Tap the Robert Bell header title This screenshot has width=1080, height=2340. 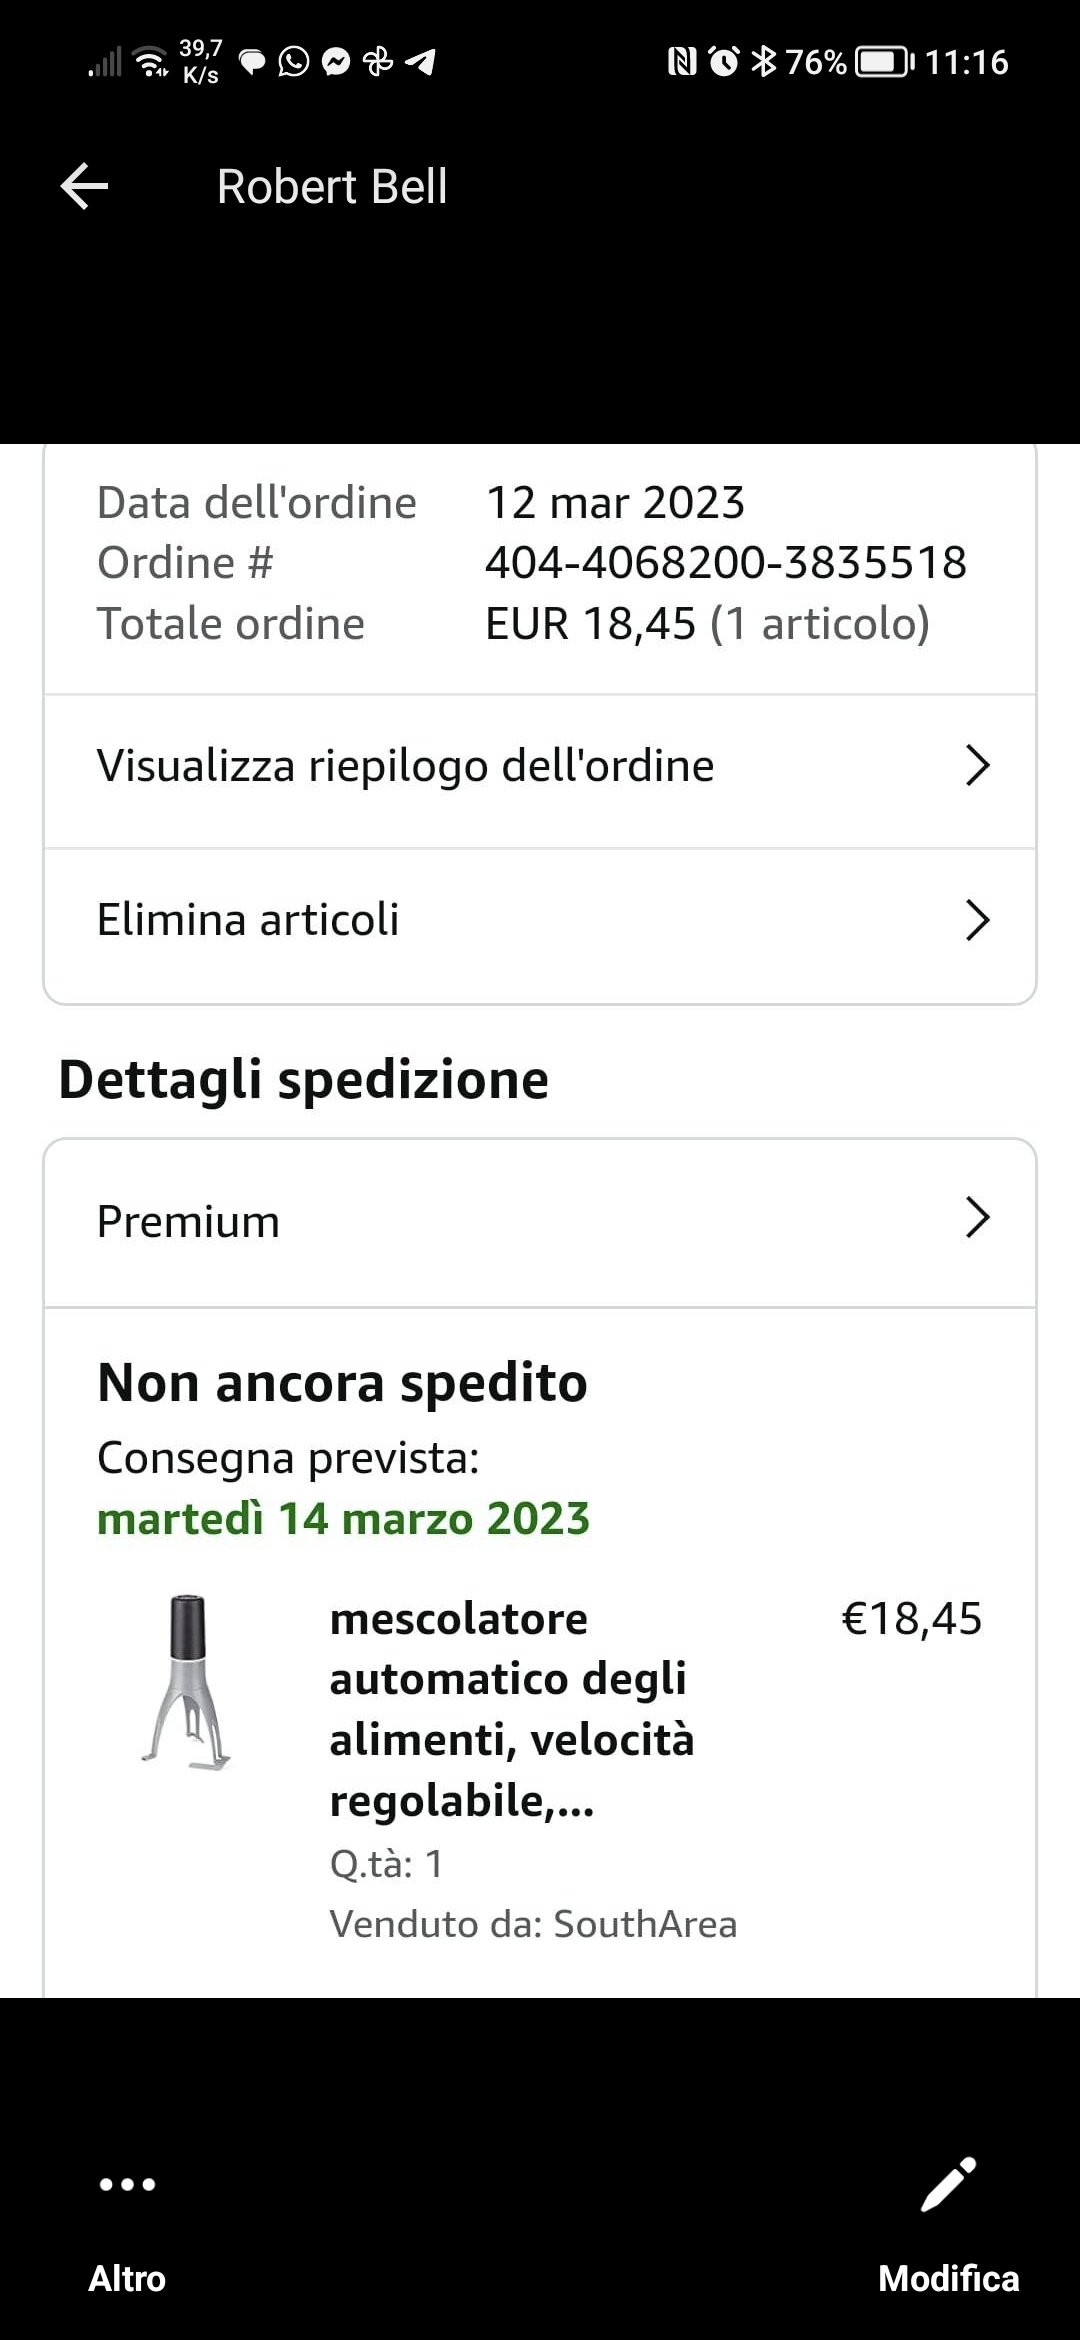[332, 187]
